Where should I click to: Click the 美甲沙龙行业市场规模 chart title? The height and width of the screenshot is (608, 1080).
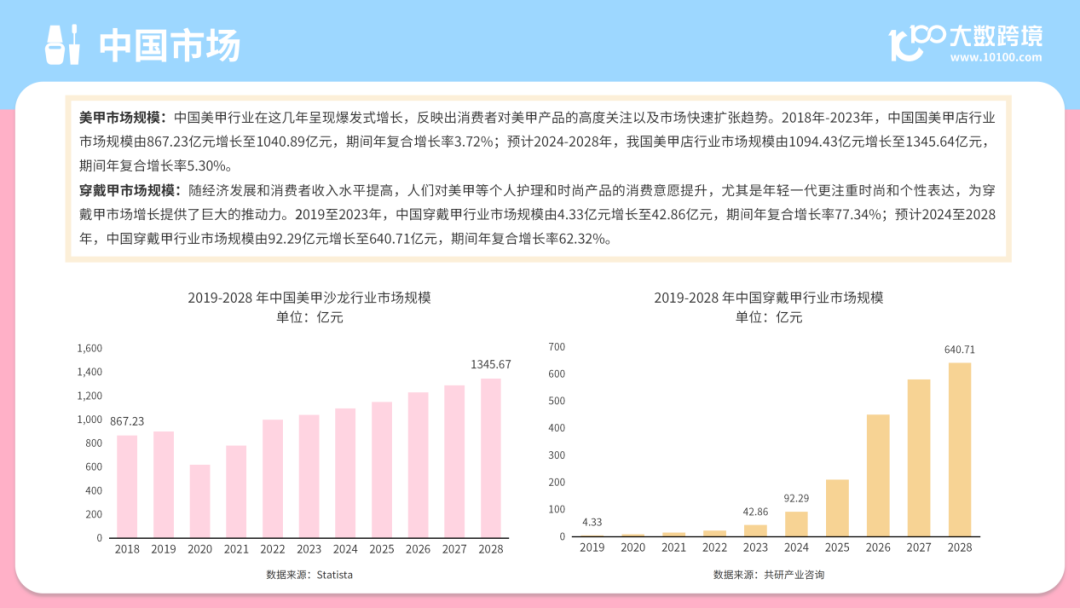pyautogui.click(x=309, y=297)
